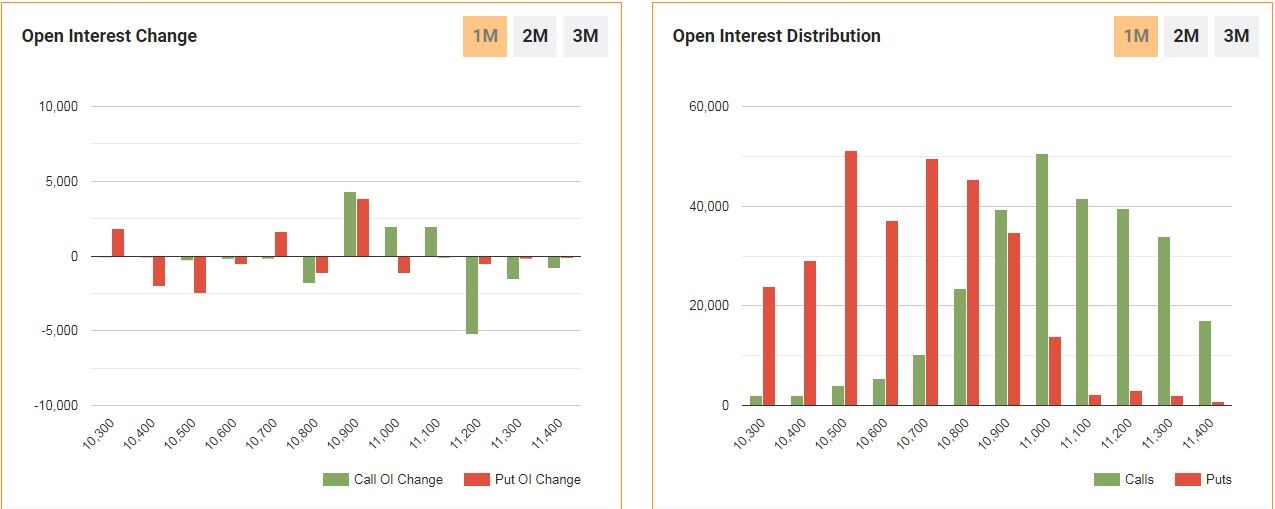1275x509 pixels.
Task: Click the green Calls legend swatch
Action: tap(1106, 479)
